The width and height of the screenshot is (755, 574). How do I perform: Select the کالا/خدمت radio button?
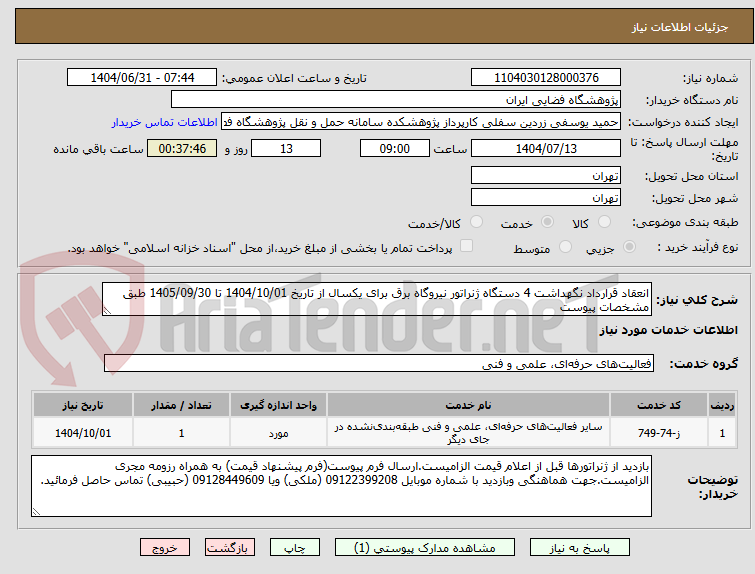click(x=476, y=222)
